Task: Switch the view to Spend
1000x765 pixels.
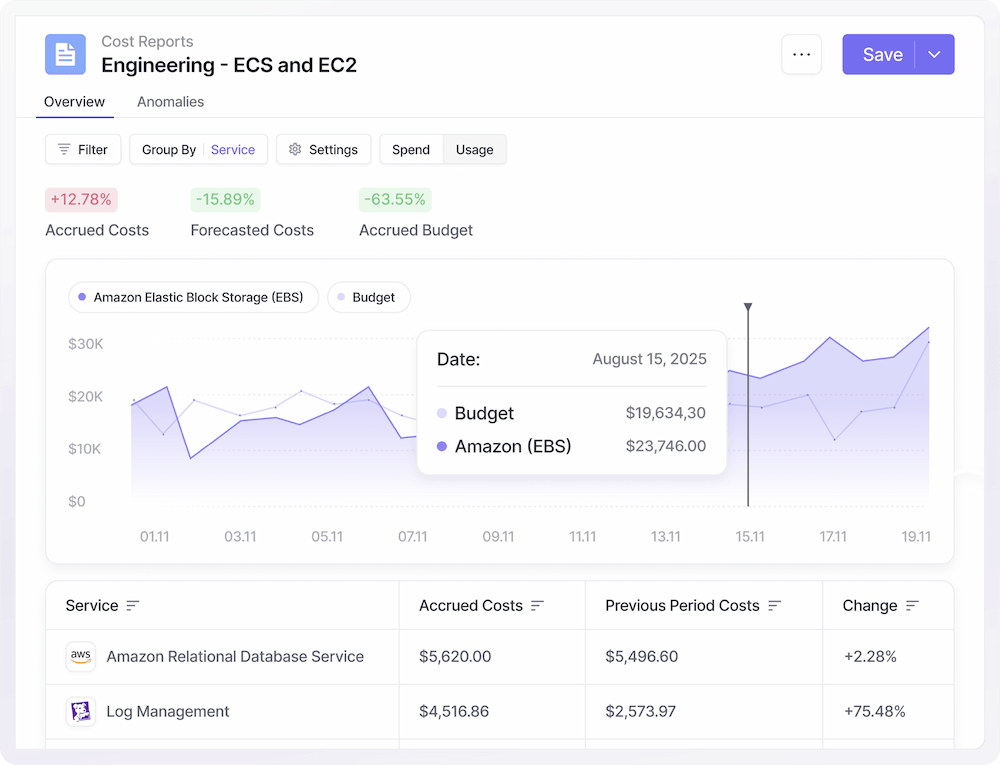Action: click(x=411, y=150)
